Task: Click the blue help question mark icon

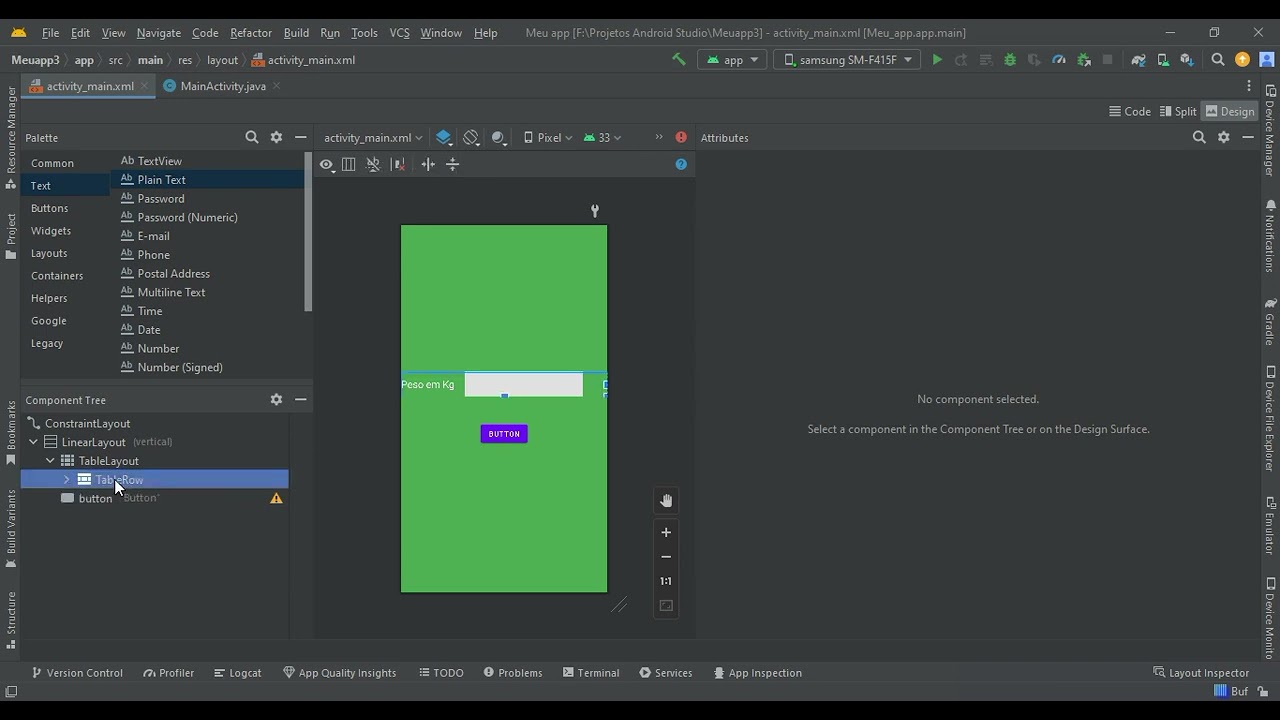Action: pyautogui.click(x=681, y=164)
